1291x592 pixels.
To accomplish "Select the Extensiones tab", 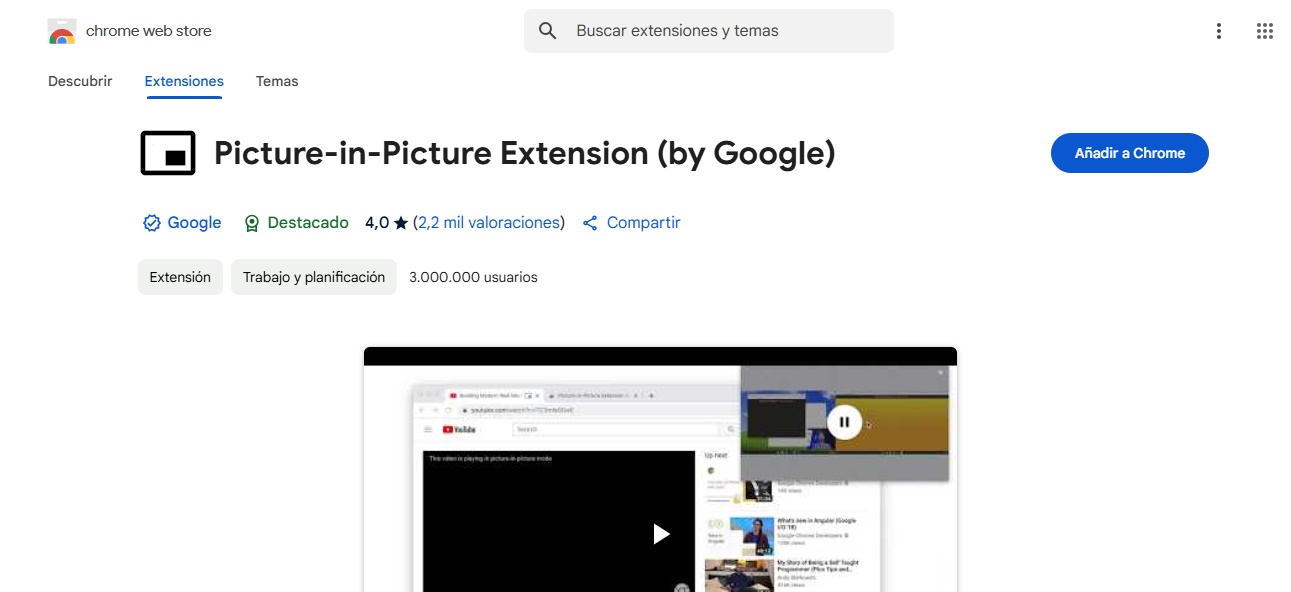I will click(184, 81).
